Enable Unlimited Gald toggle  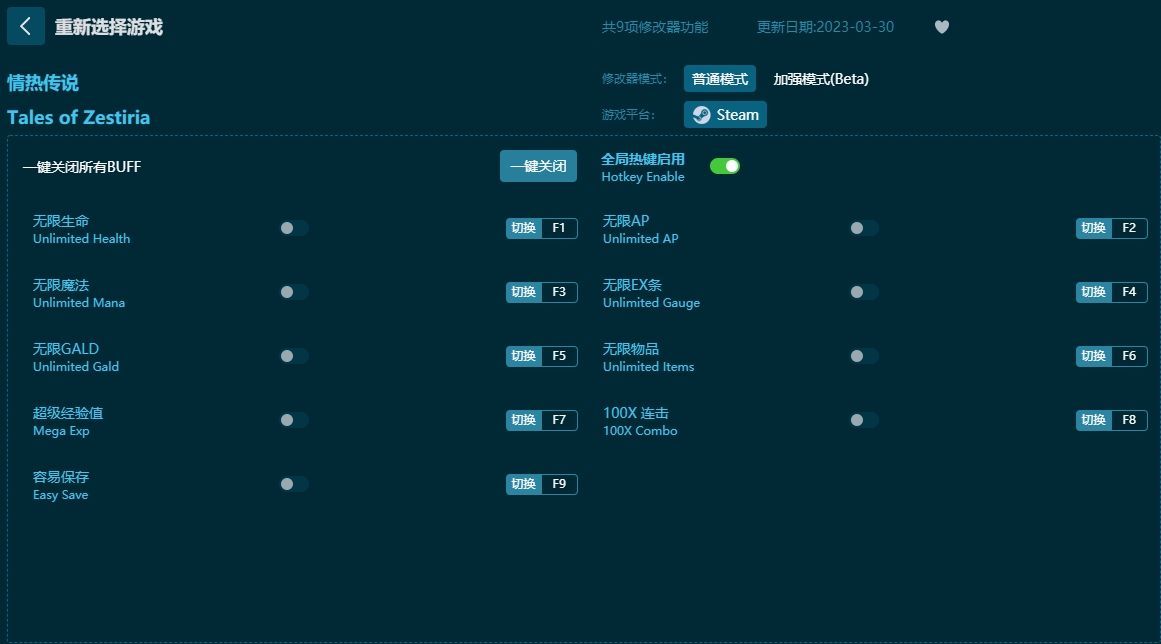pyautogui.click(x=294, y=356)
